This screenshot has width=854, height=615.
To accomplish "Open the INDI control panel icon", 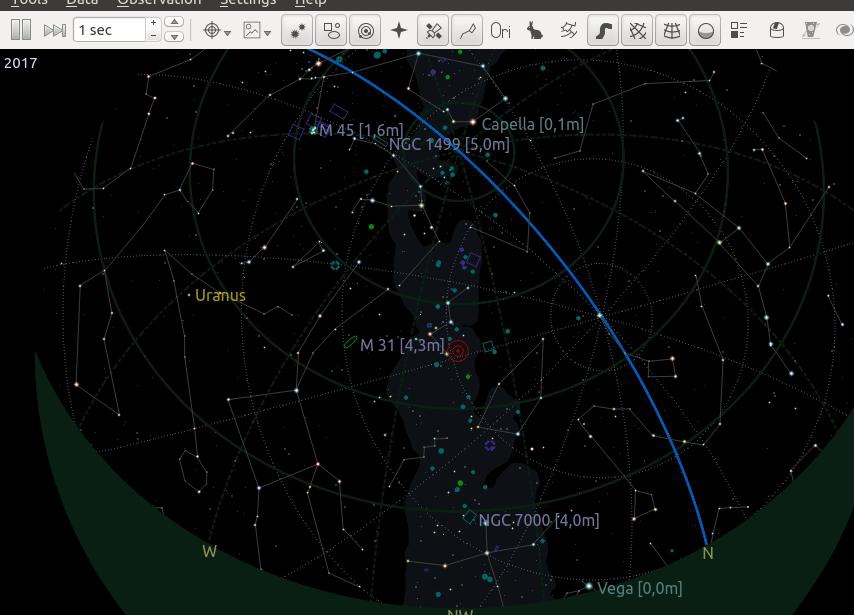I will (810, 31).
